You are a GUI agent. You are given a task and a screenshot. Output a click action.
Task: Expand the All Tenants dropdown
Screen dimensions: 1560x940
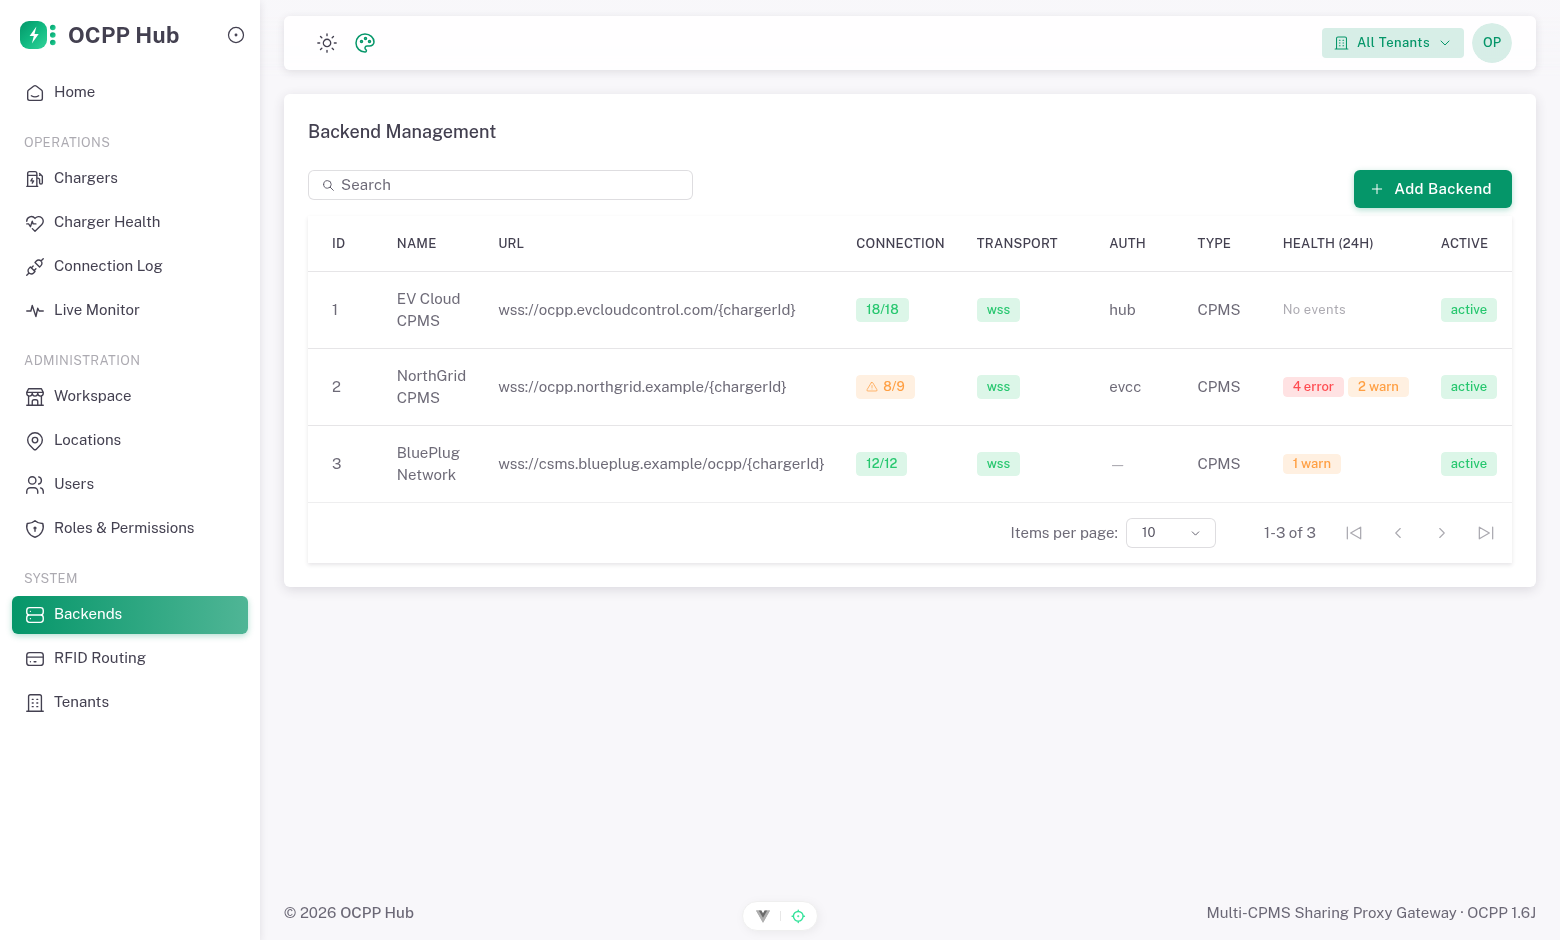coord(1392,43)
